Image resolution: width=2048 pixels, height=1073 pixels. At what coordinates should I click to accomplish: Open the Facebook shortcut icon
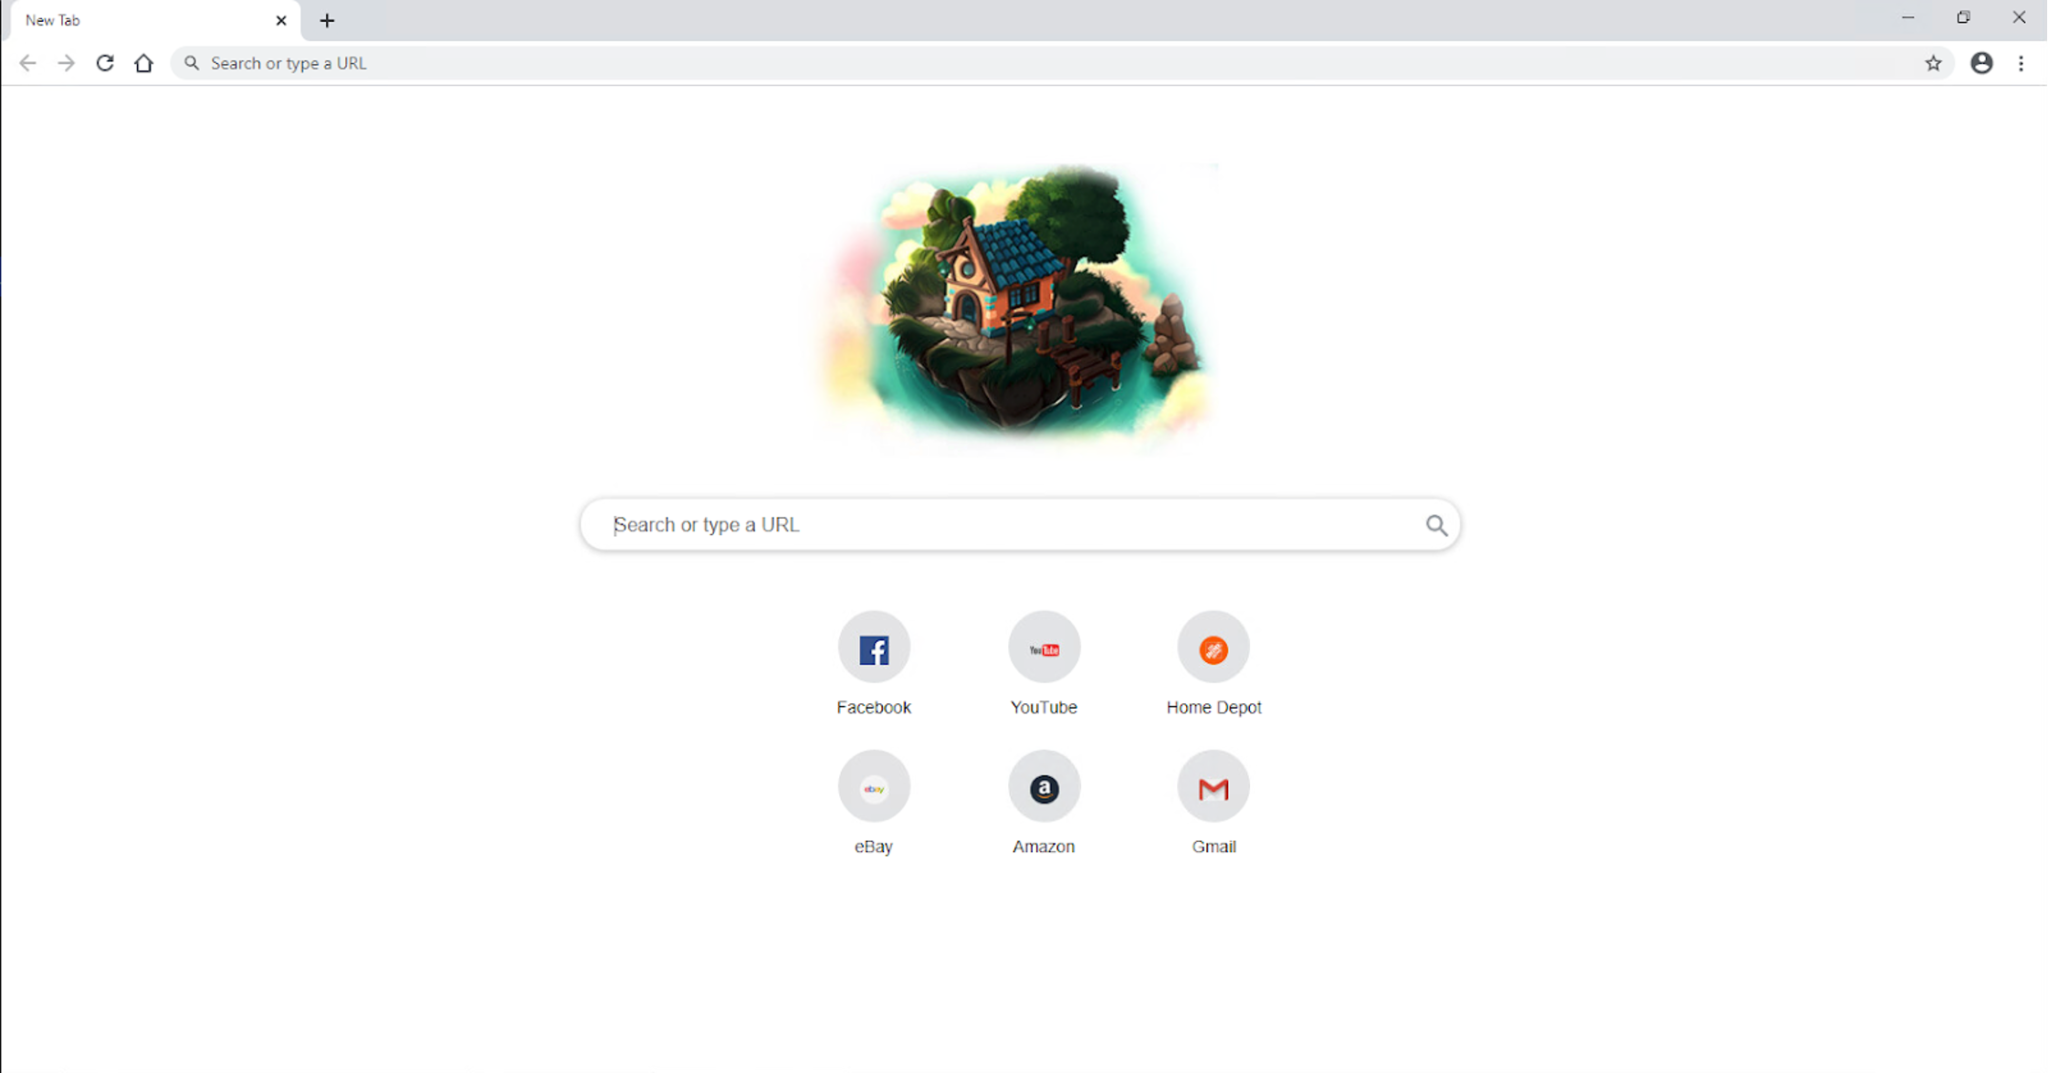click(x=873, y=648)
